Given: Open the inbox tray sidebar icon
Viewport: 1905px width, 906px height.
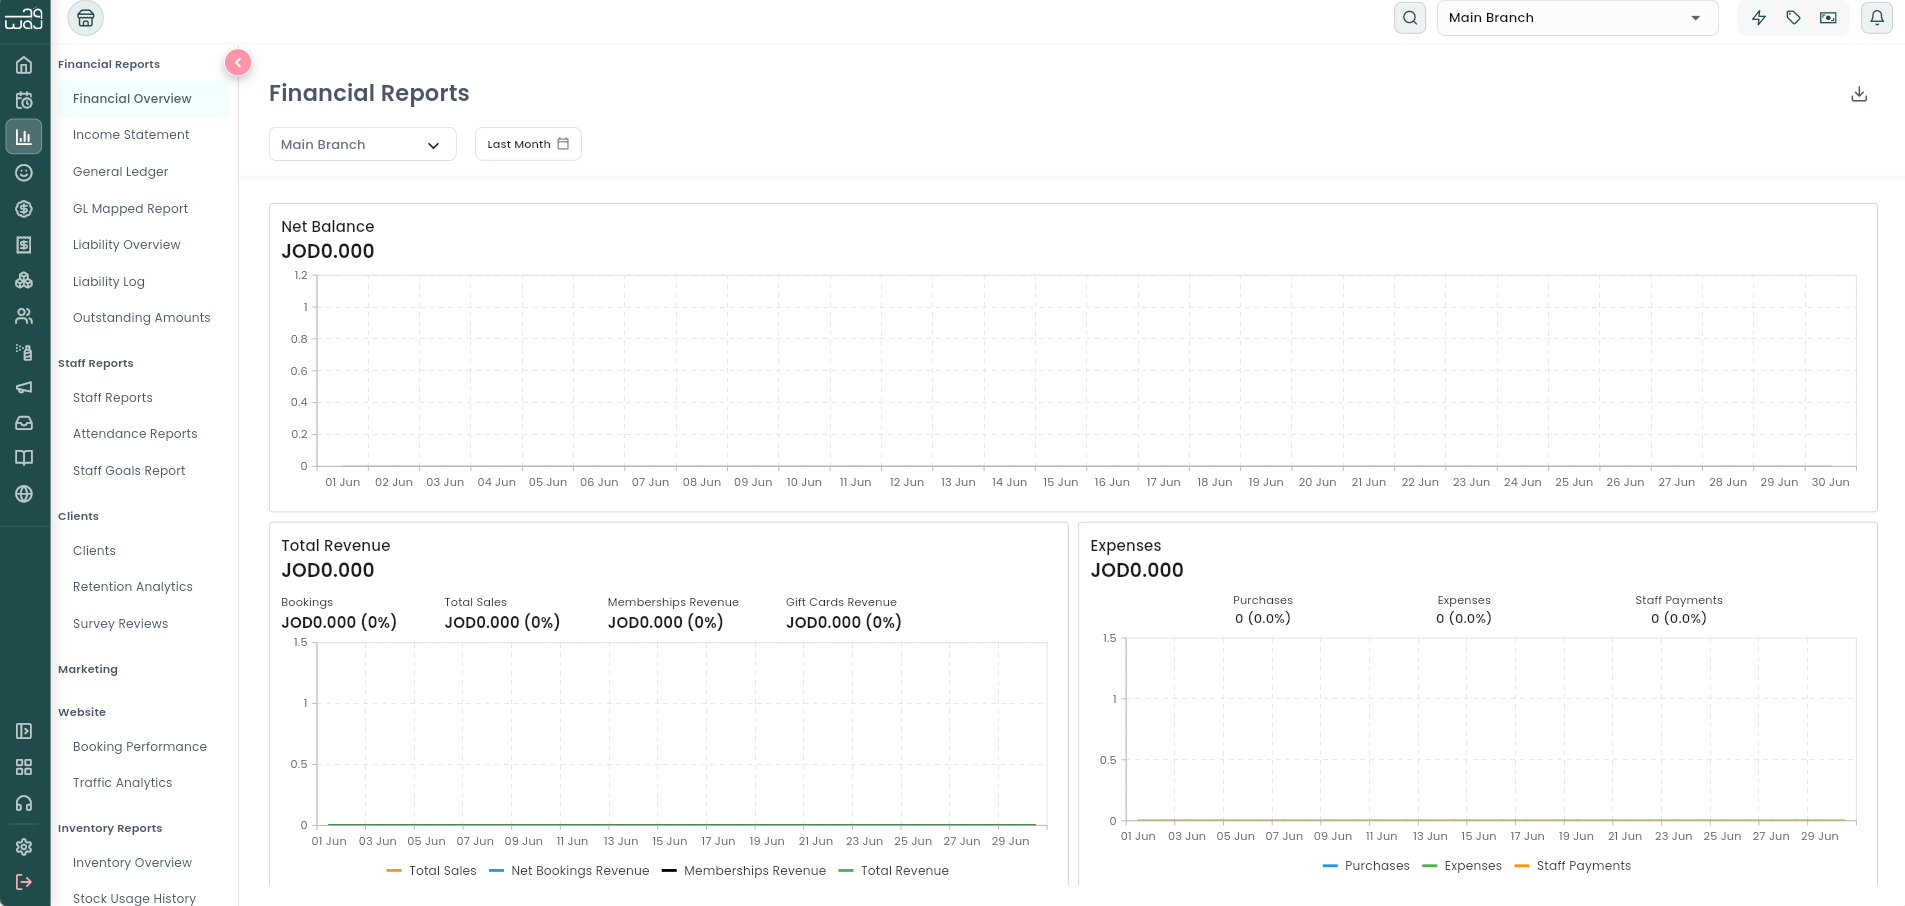Looking at the screenshot, I should pyautogui.click(x=24, y=423).
